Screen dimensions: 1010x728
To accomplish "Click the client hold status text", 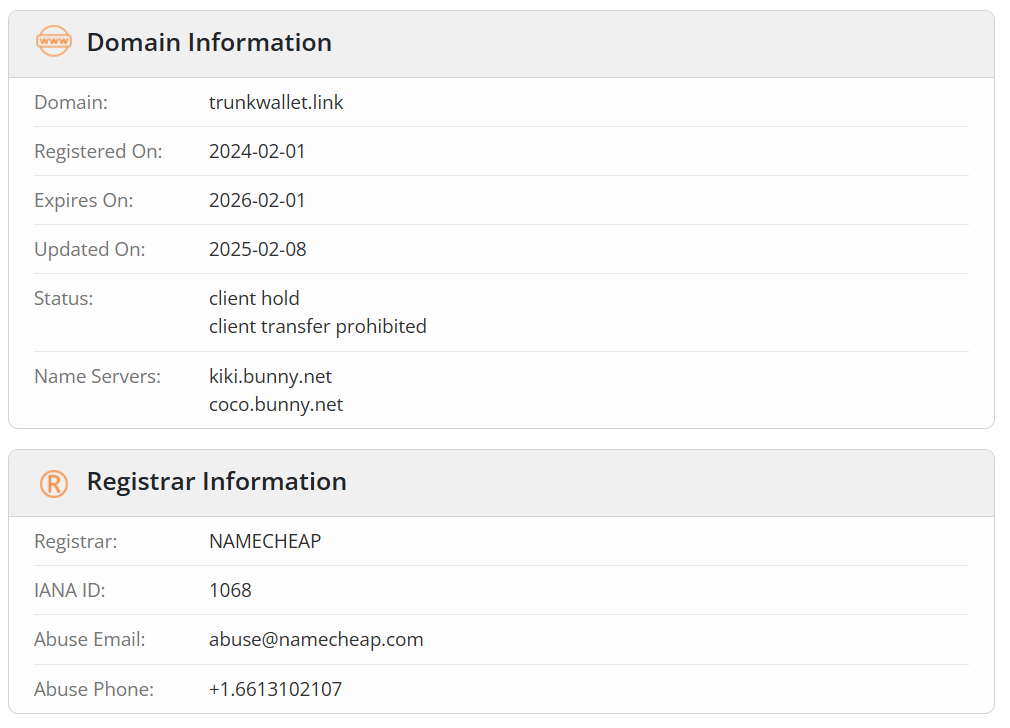I will pyautogui.click(x=254, y=298).
